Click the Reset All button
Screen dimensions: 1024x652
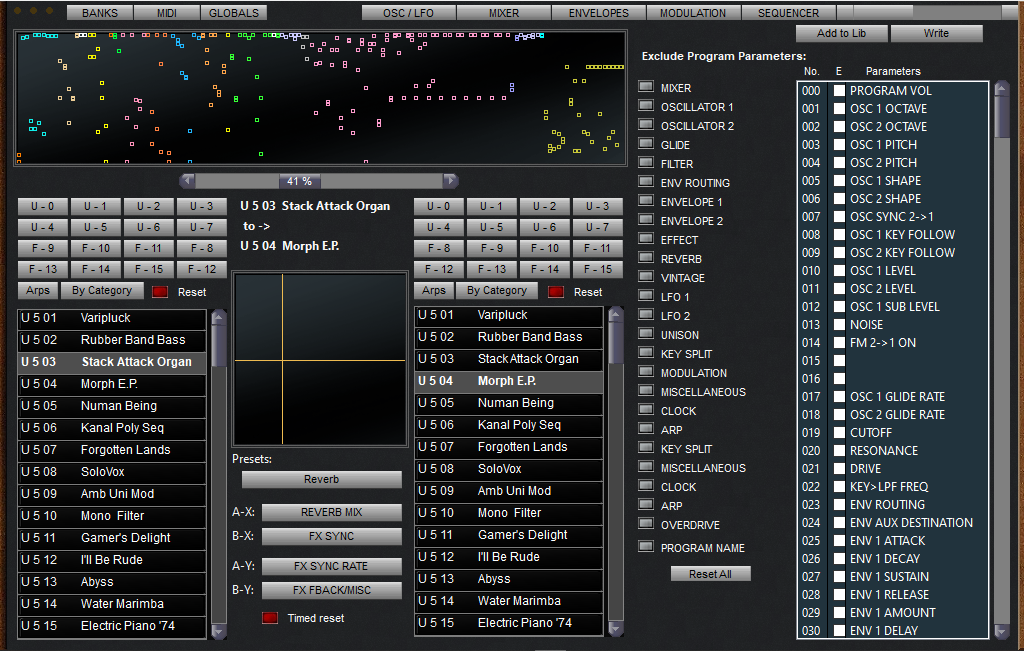[x=710, y=574]
